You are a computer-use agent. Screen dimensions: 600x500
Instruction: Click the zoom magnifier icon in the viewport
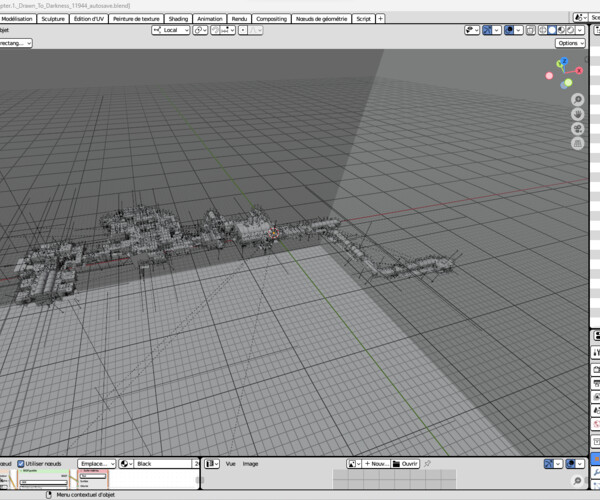(578, 100)
